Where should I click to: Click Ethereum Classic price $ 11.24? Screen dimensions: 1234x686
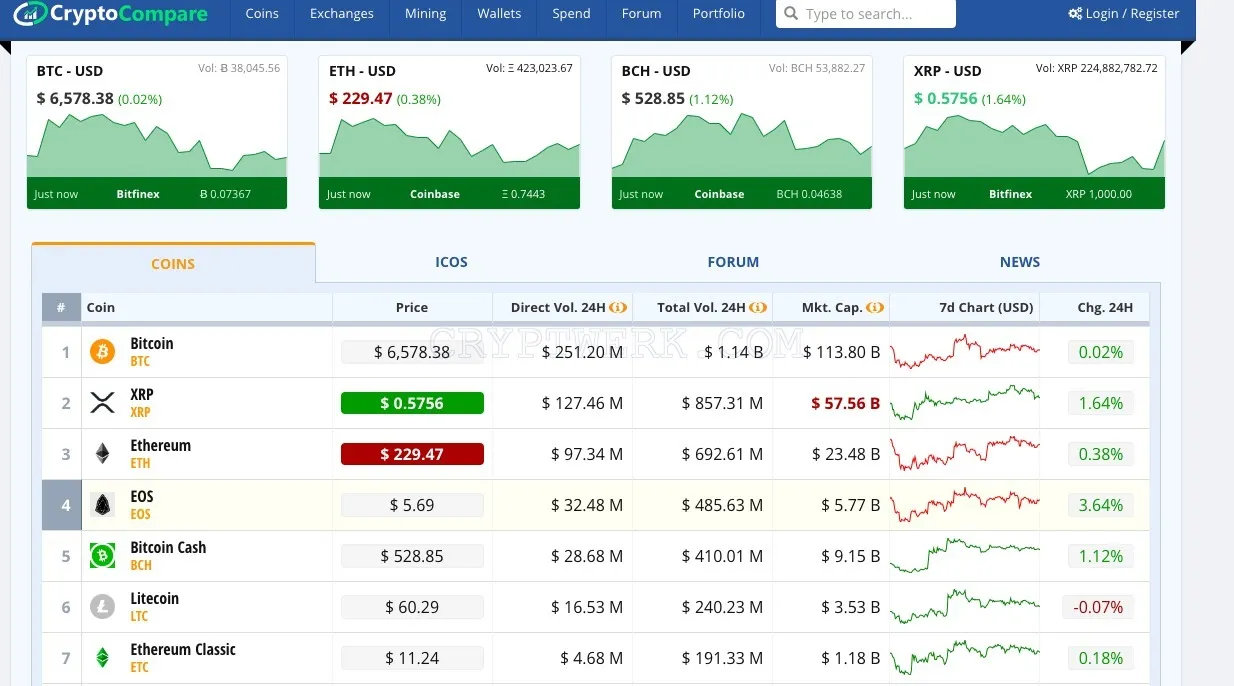tap(412, 658)
